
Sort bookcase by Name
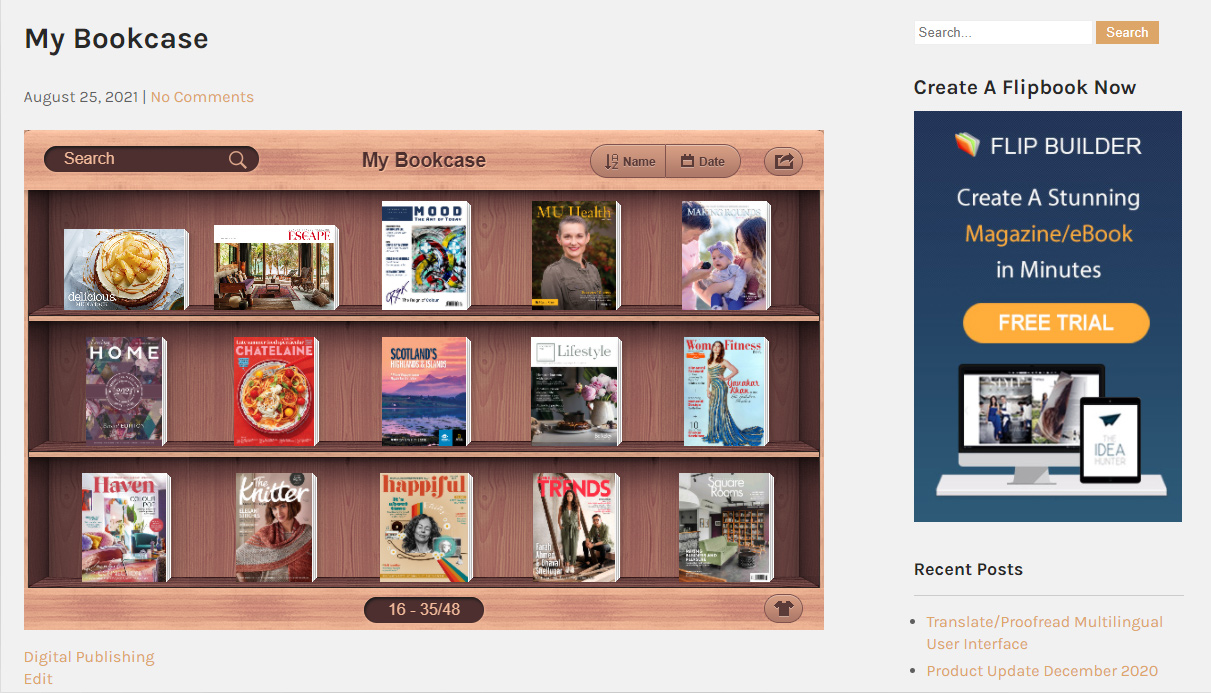click(629, 161)
